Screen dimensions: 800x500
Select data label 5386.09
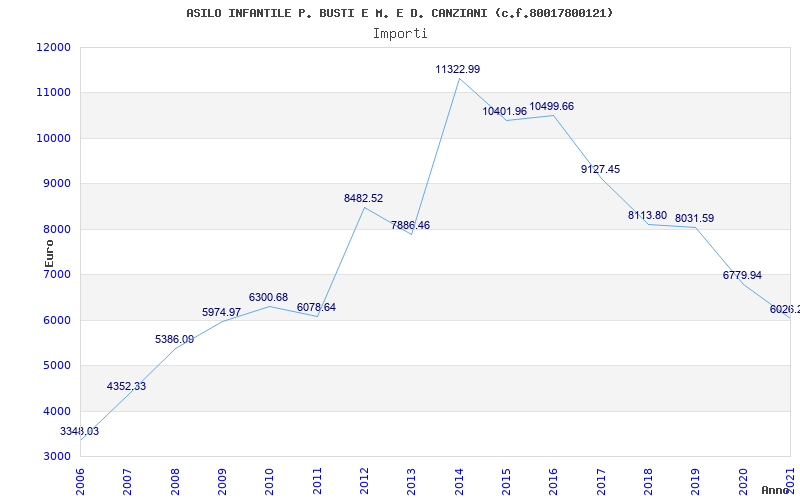(x=174, y=339)
